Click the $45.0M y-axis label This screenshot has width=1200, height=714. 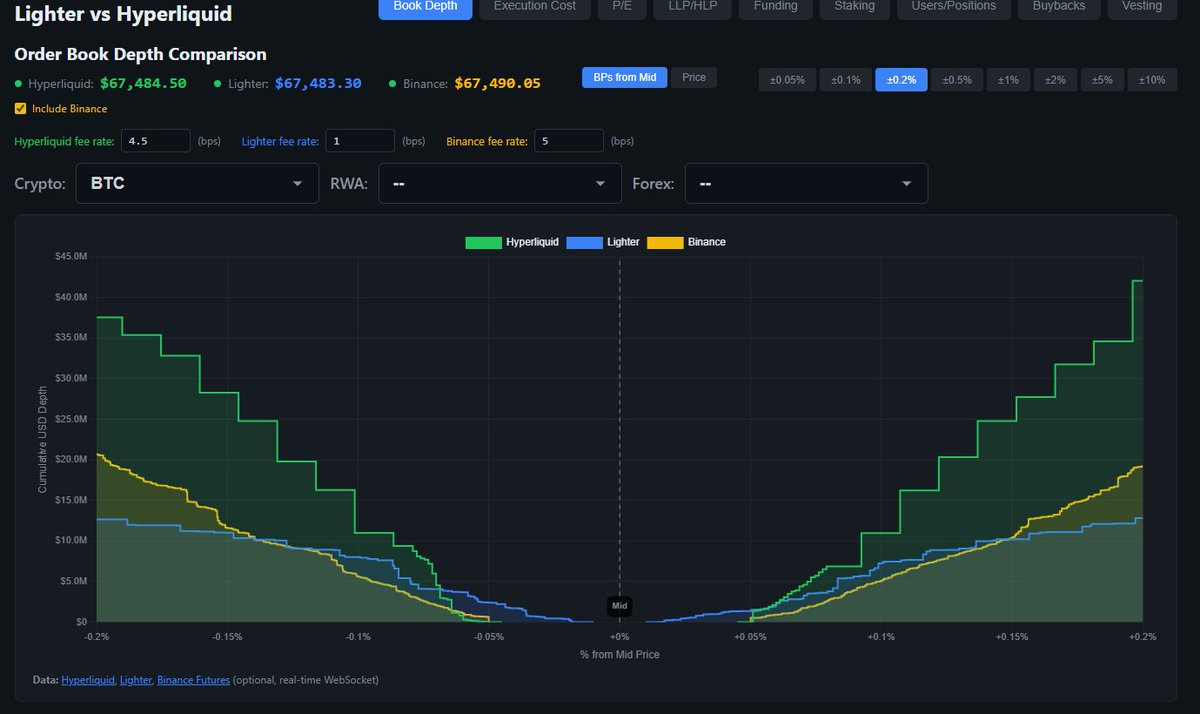tap(70, 257)
